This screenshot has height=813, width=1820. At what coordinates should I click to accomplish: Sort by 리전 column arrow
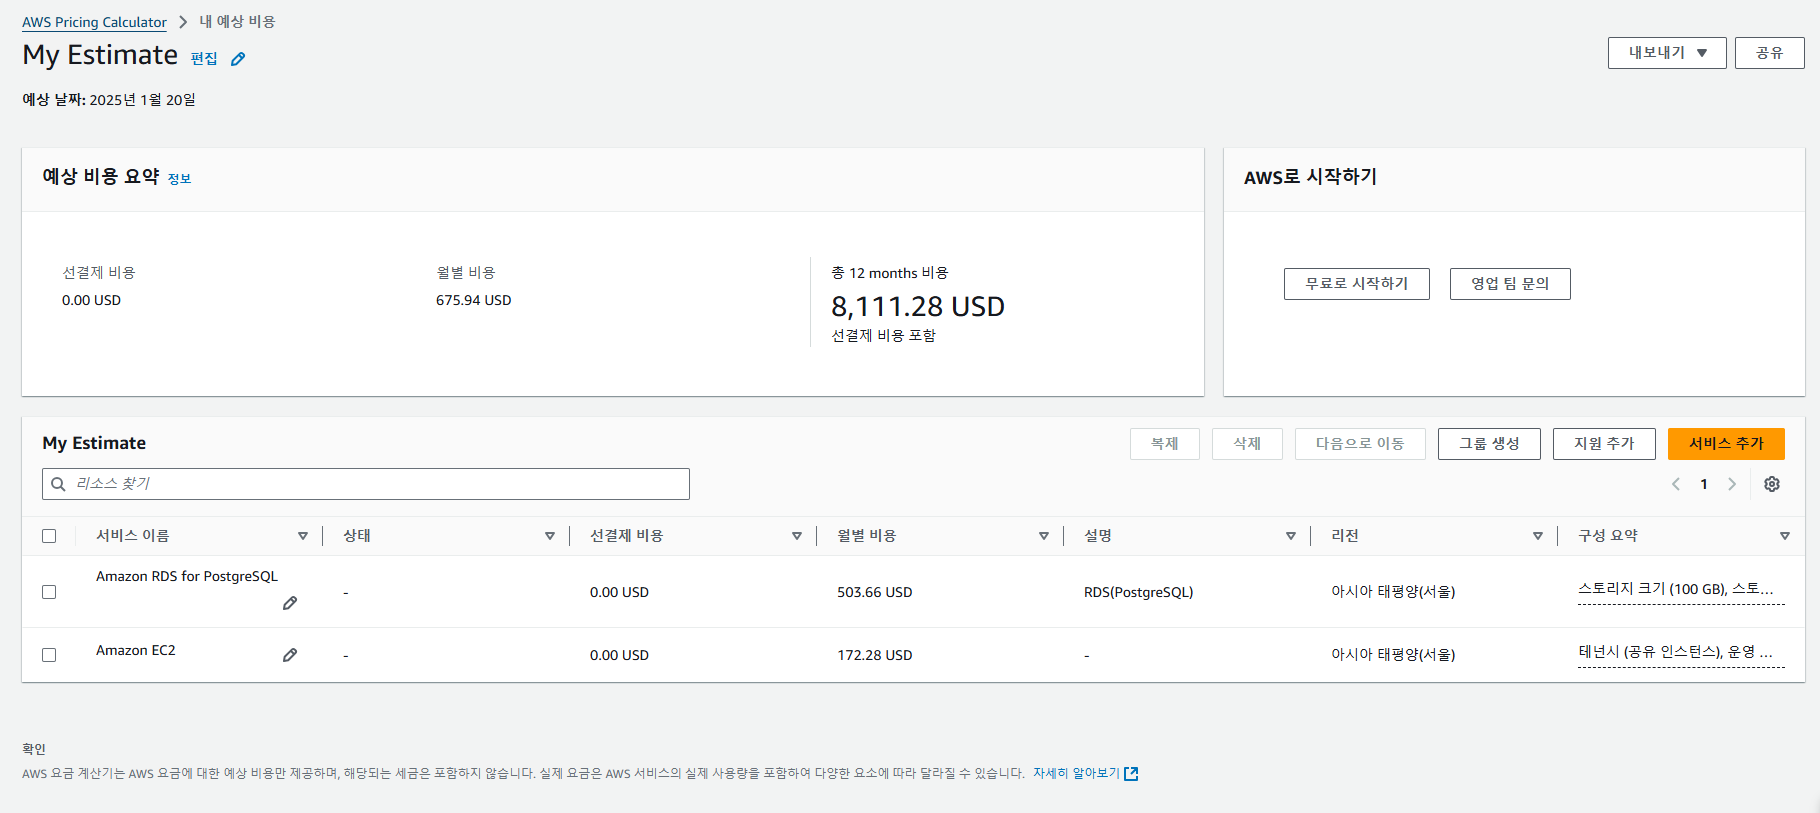(1538, 536)
